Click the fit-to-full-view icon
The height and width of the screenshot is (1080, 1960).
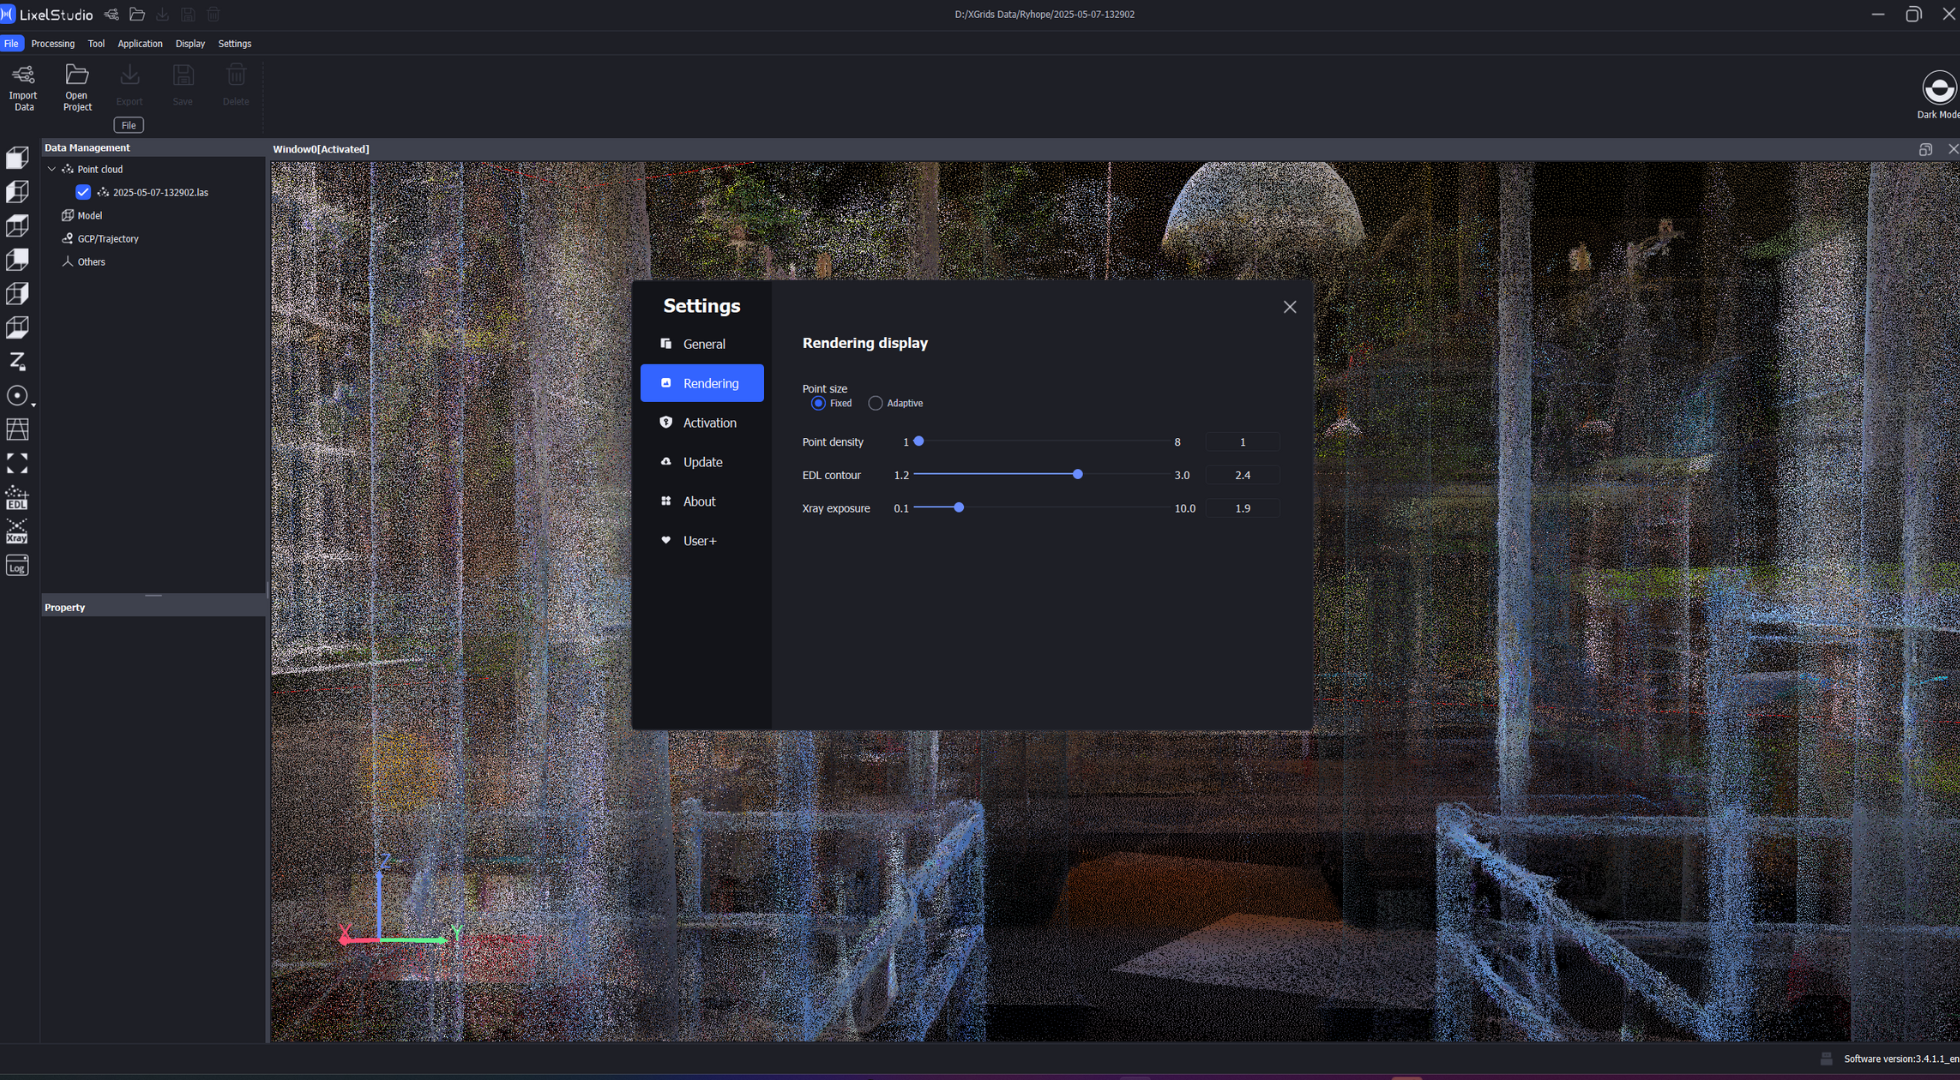pyautogui.click(x=17, y=463)
